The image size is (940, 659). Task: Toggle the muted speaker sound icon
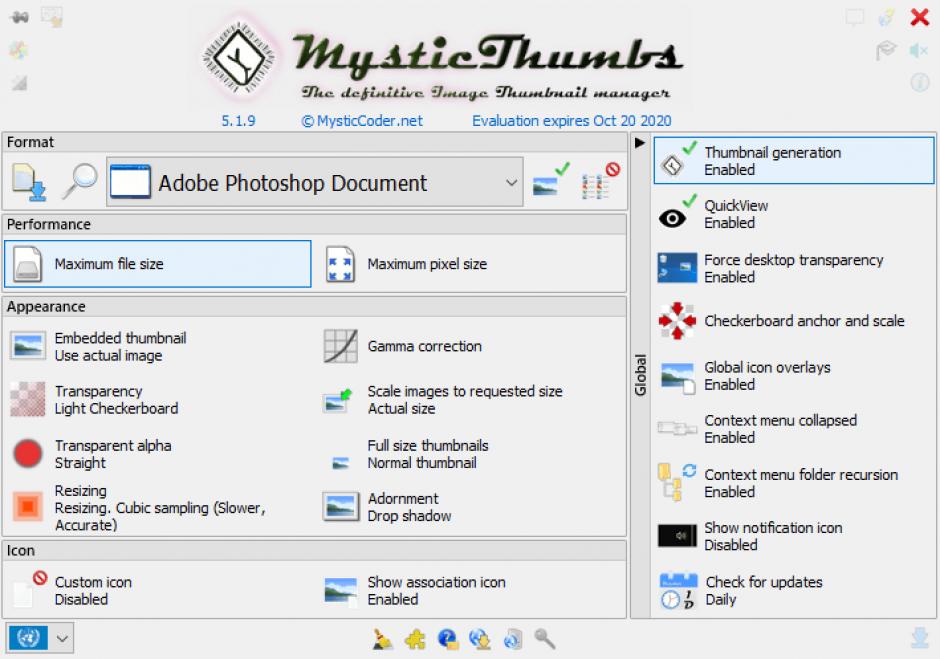coord(918,50)
